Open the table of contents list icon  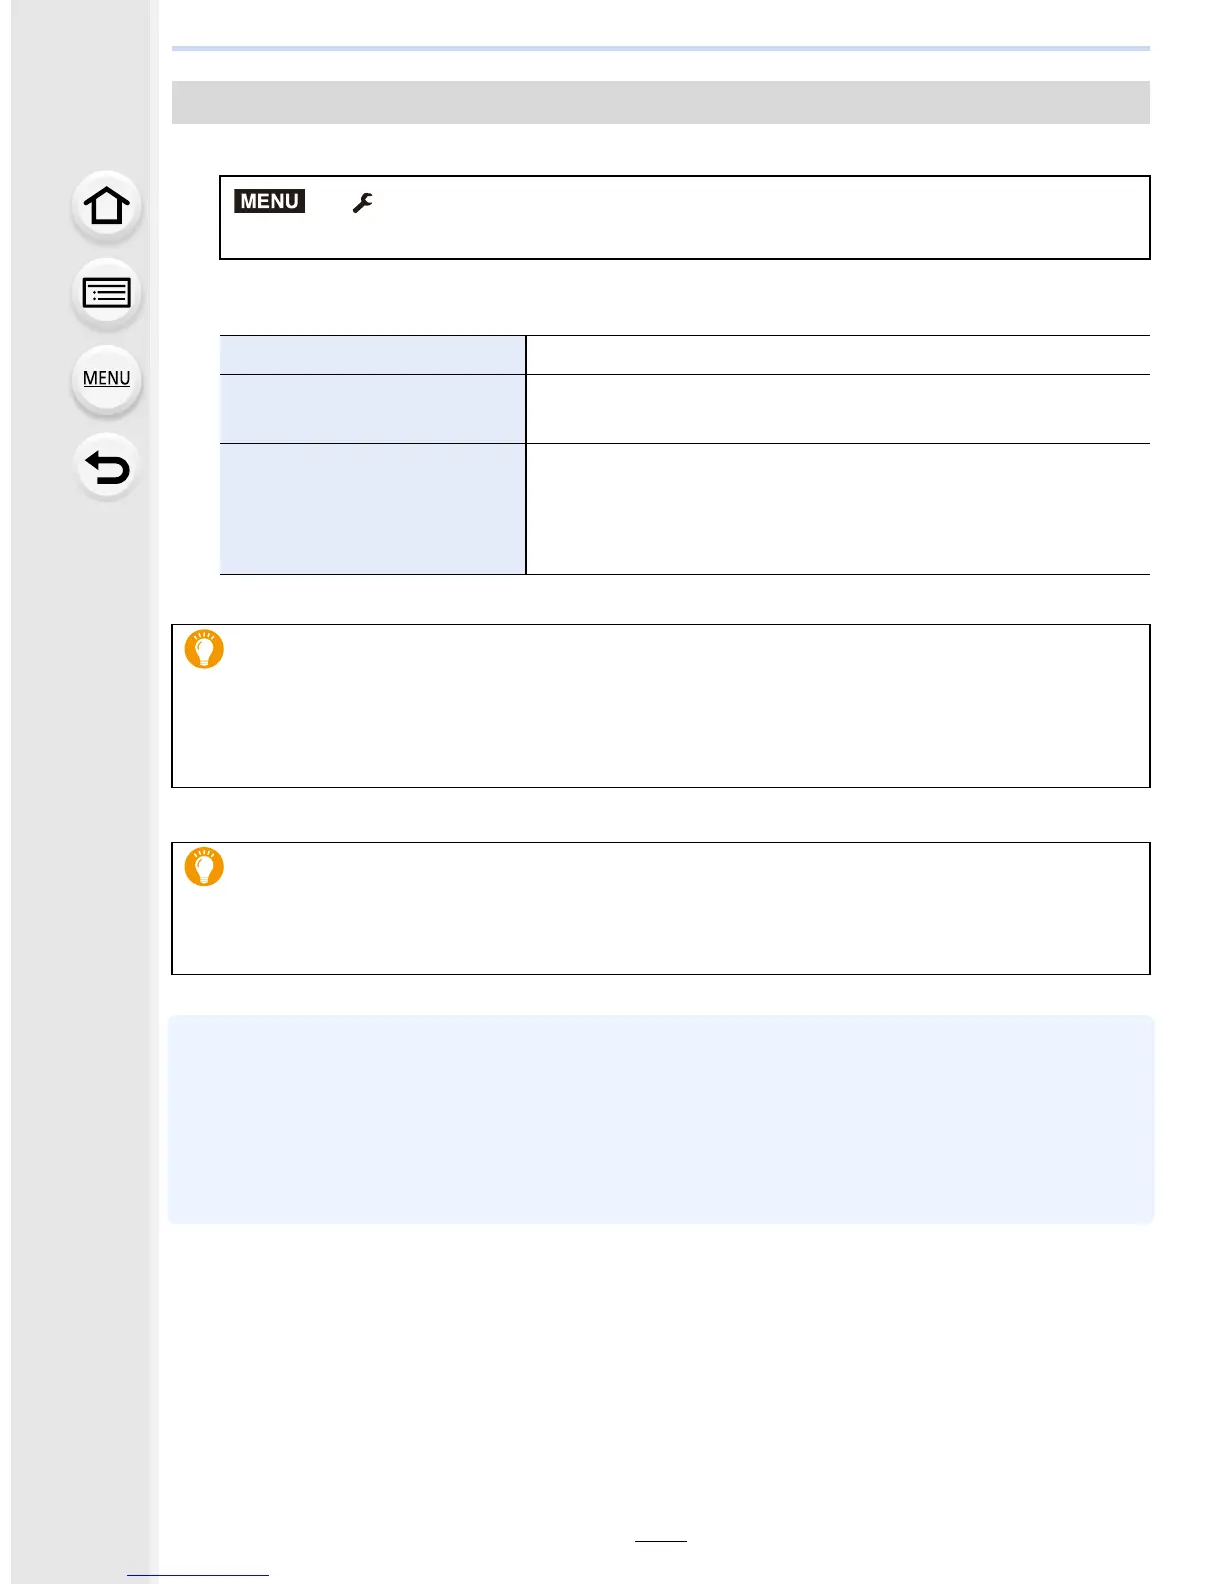(x=106, y=294)
